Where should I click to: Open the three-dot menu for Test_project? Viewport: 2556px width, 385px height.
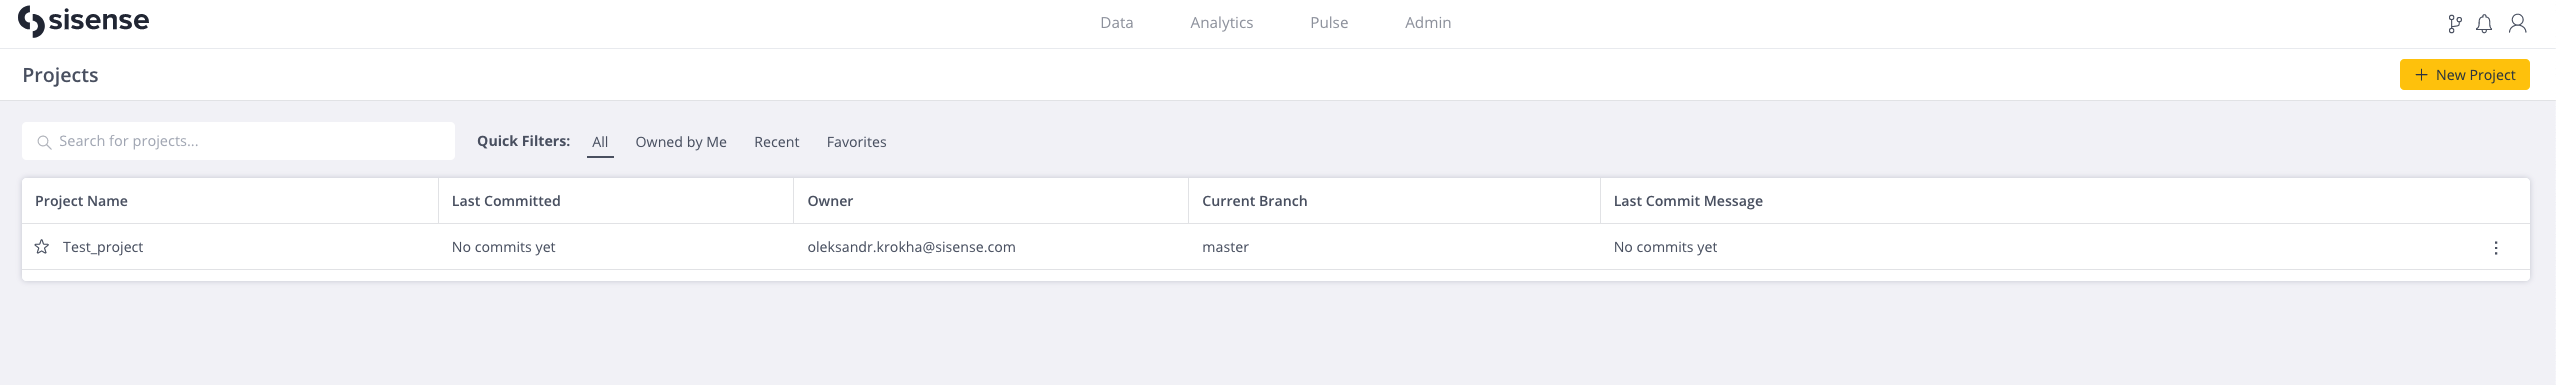(2496, 248)
